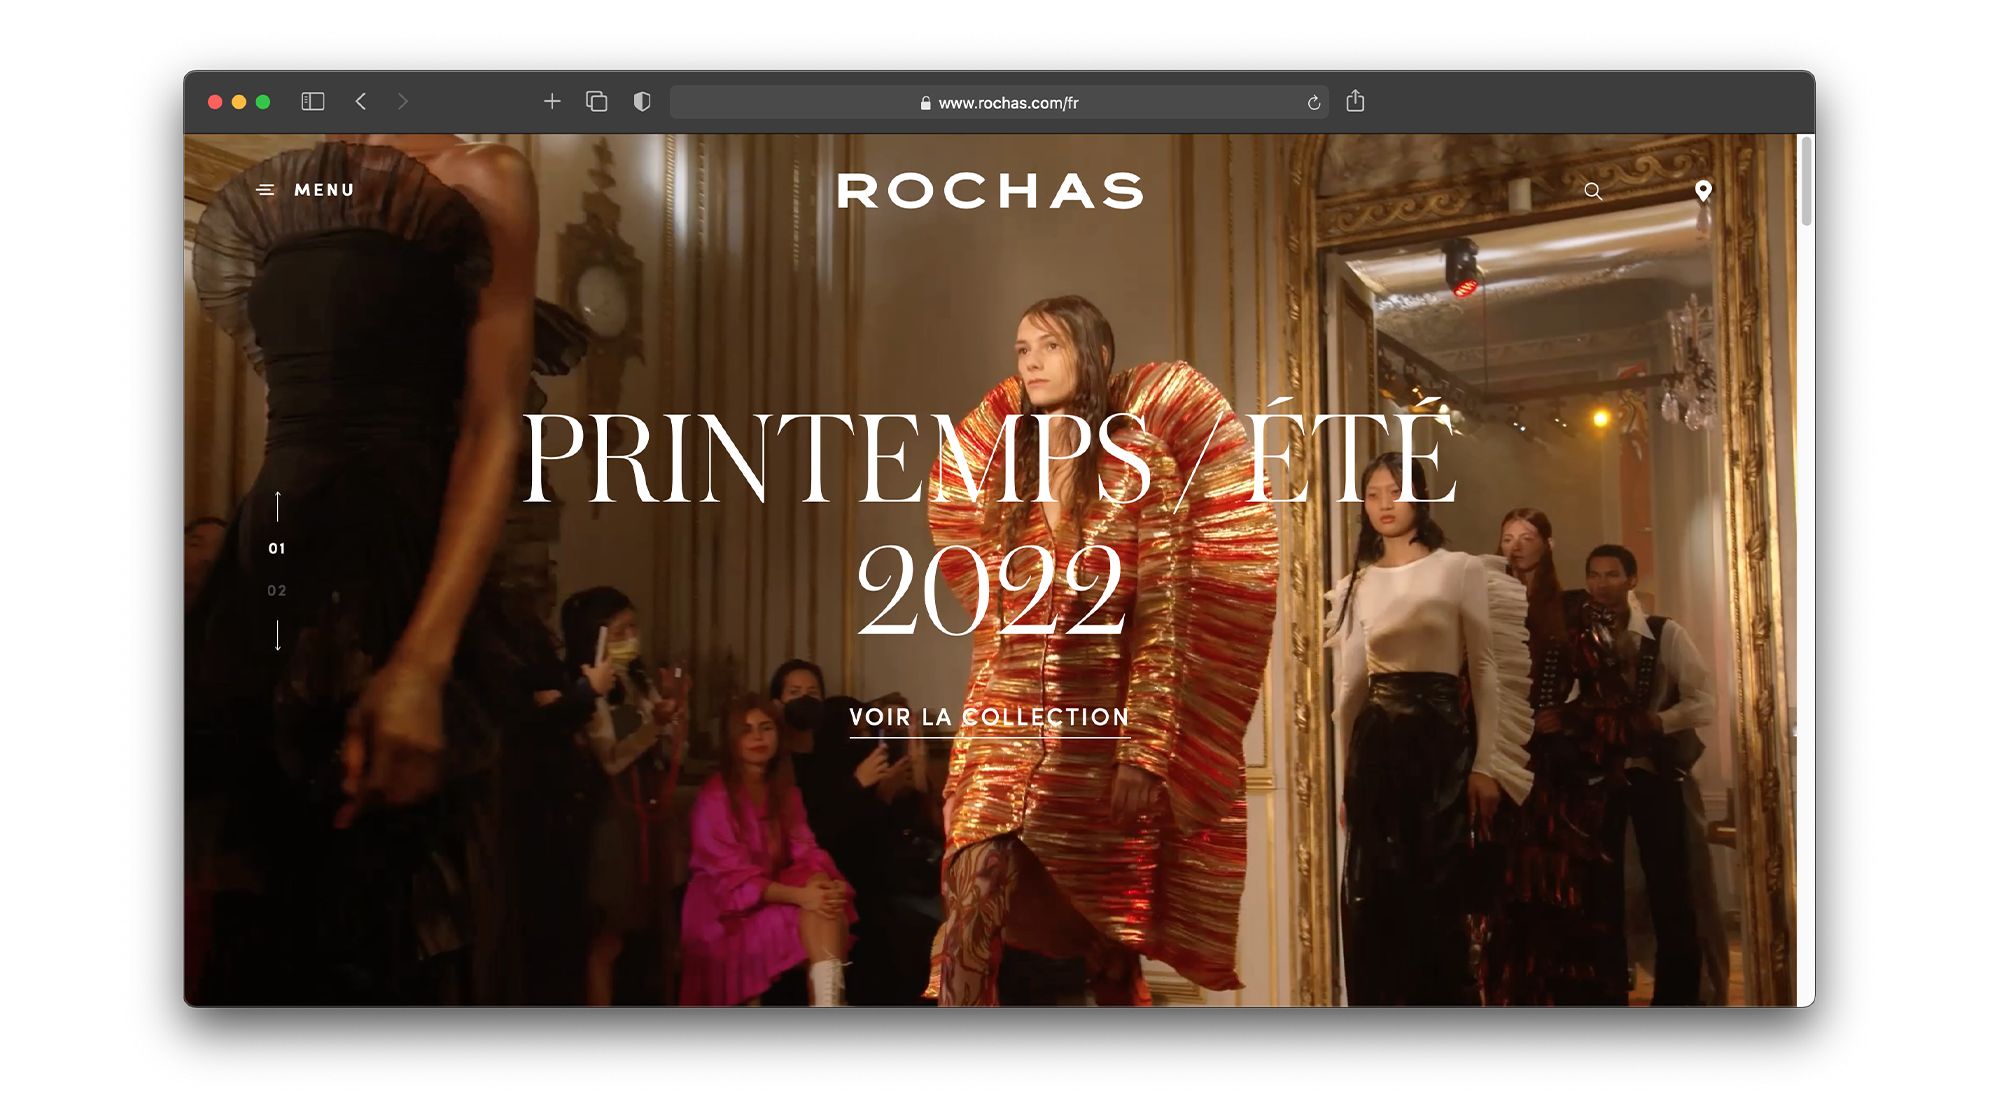This screenshot has height=1096, width=2000.
Task: Click Voir la Collection link
Action: point(989,717)
